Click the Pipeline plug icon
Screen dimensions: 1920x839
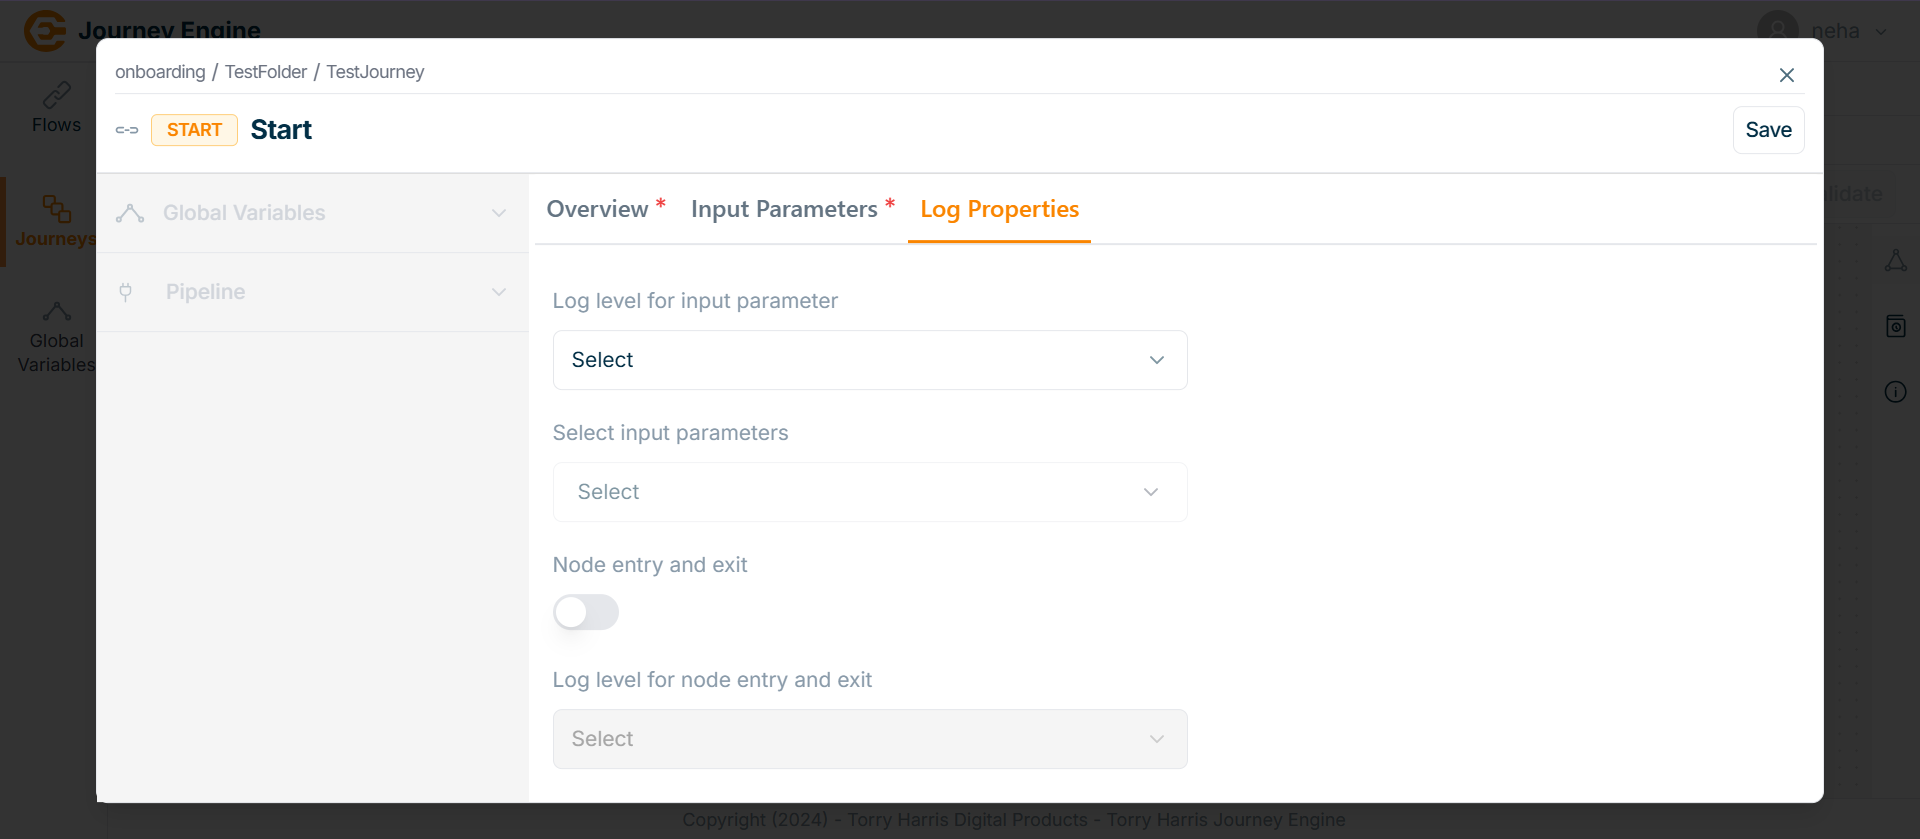click(x=126, y=292)
